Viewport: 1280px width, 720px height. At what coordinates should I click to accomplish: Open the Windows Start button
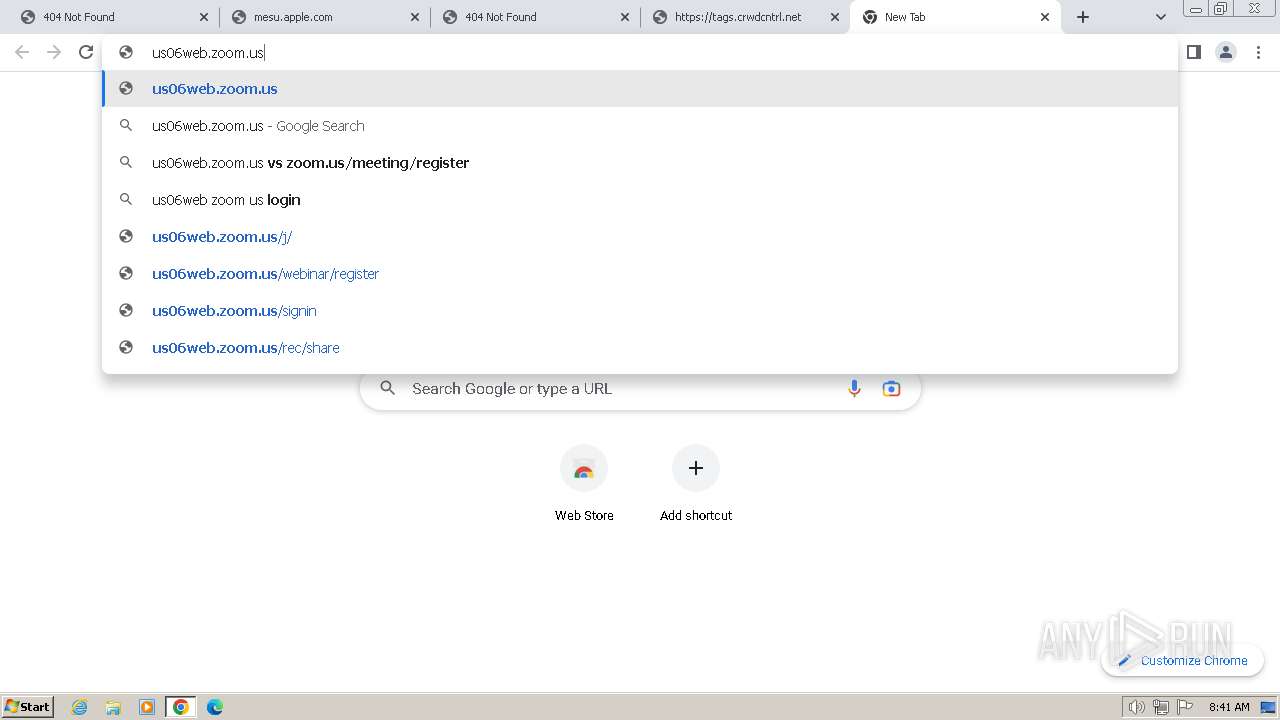tap(28, 707)
